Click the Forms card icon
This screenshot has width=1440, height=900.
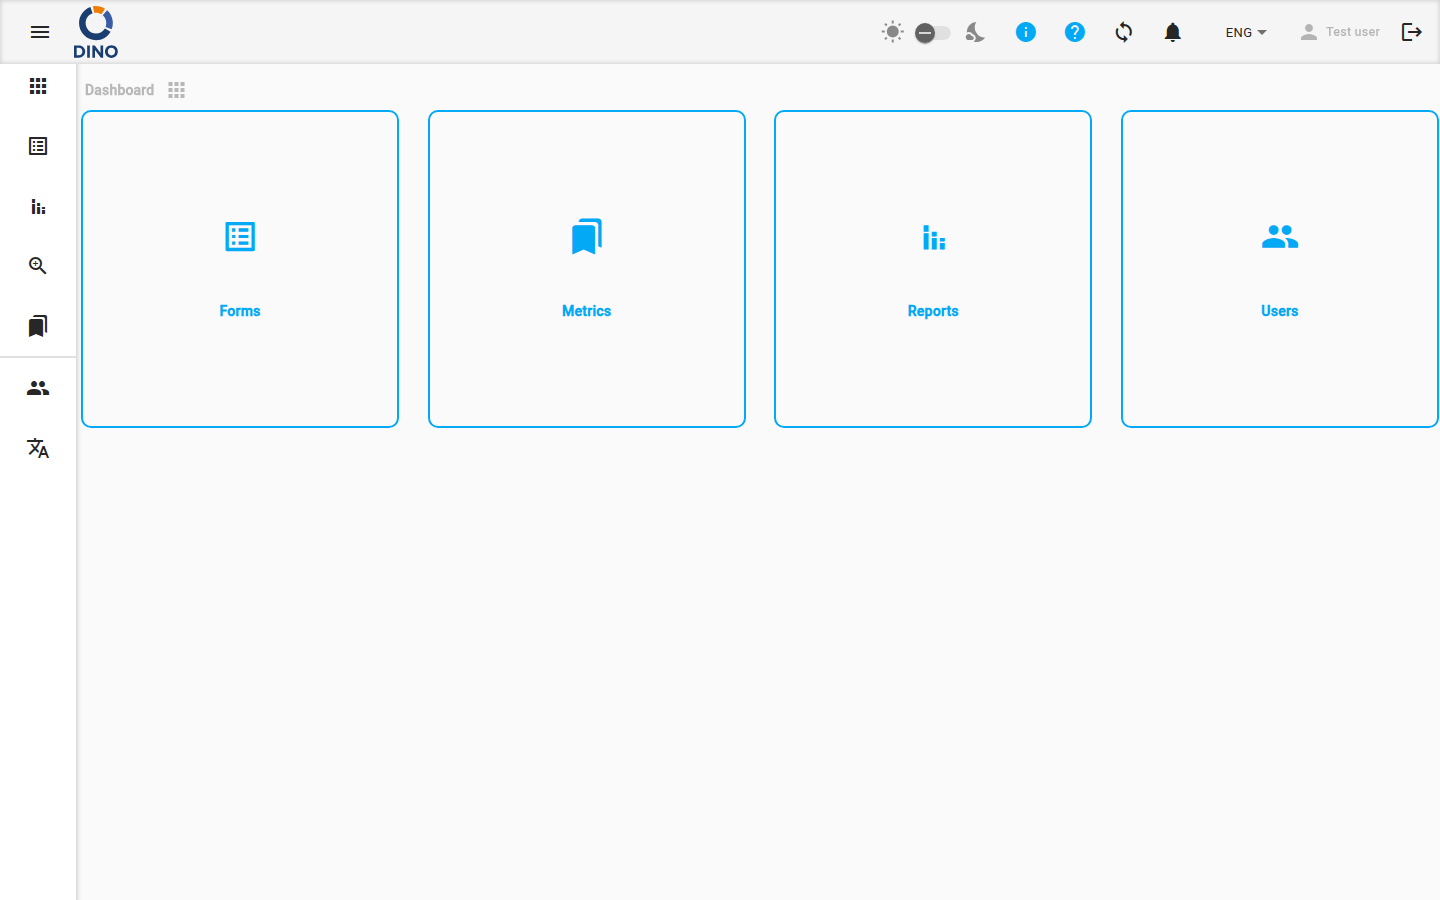tap(240, 237)
